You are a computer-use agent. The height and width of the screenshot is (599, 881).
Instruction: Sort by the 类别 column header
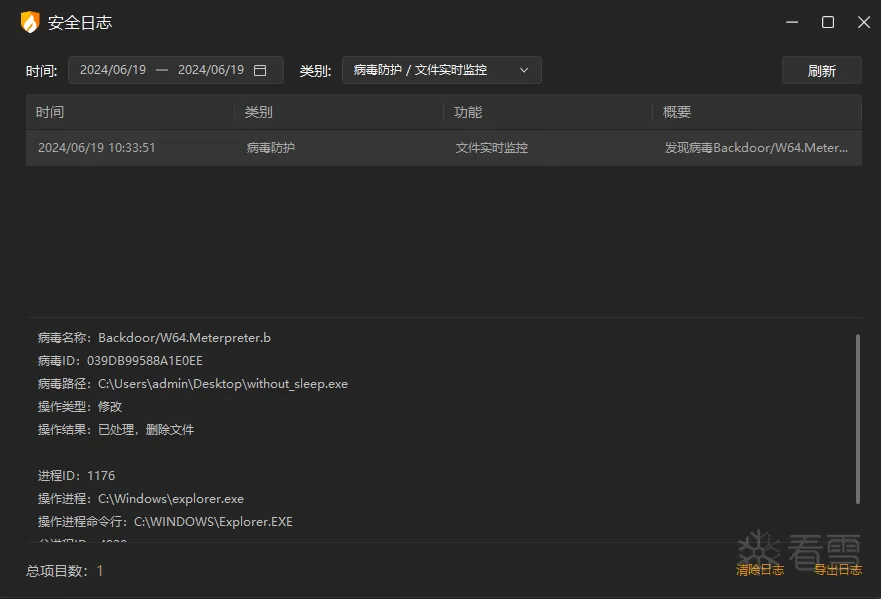[339, 112]
